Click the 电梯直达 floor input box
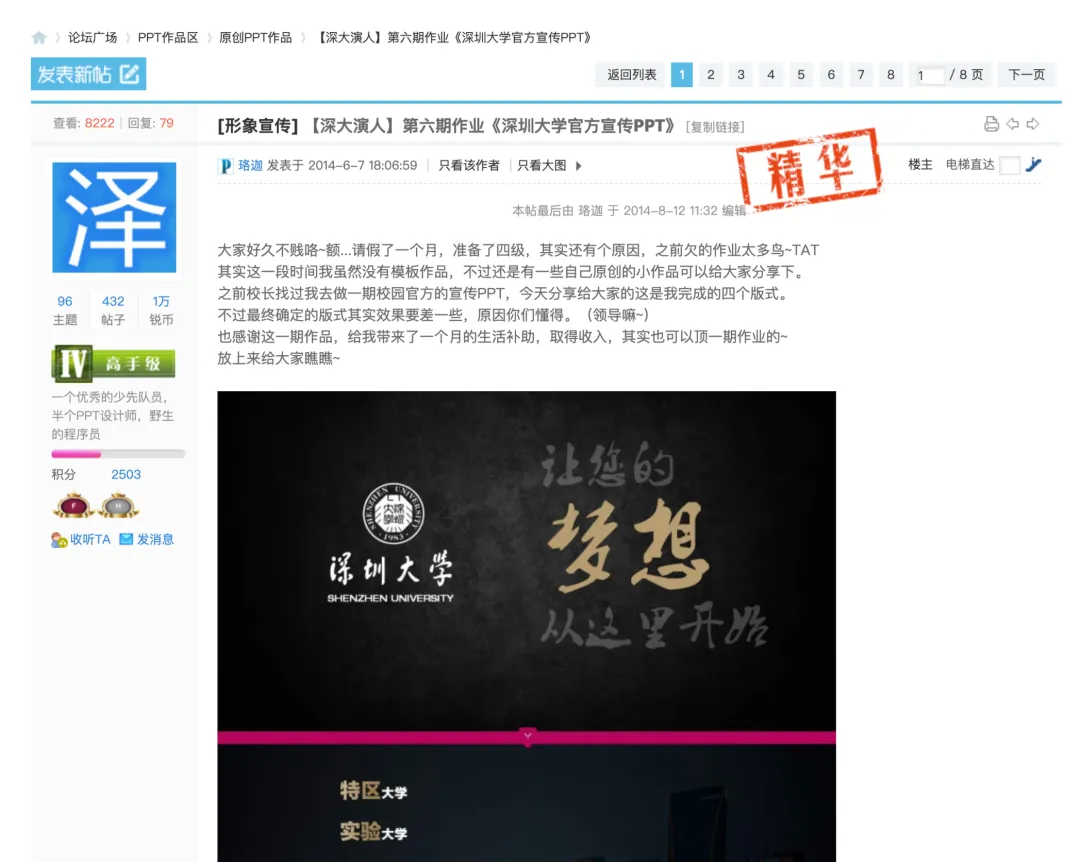Viewport: 1080px width, 862px height. 1009,165
